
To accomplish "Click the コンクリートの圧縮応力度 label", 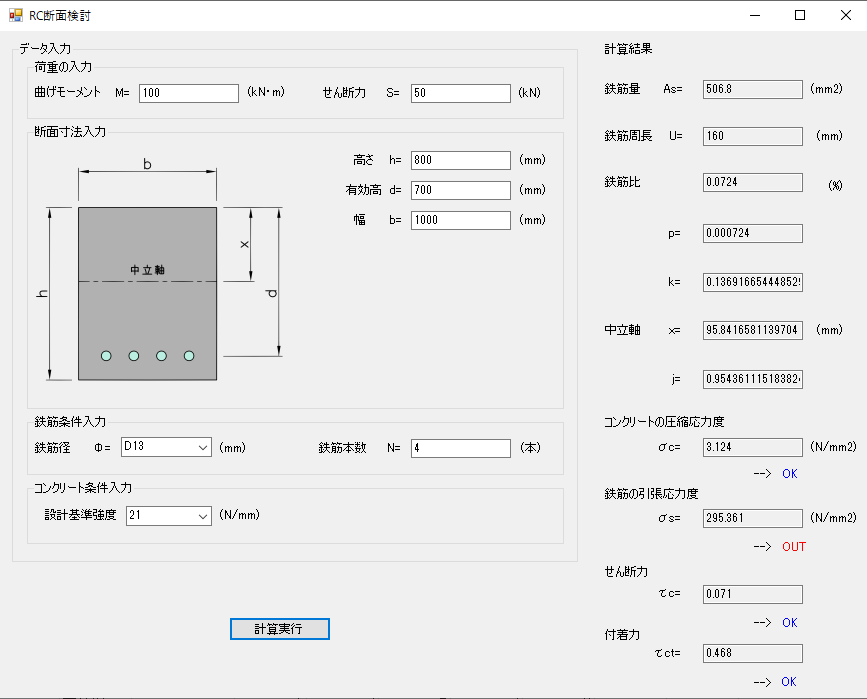I will pyautogui.click(x=664, y=422).
